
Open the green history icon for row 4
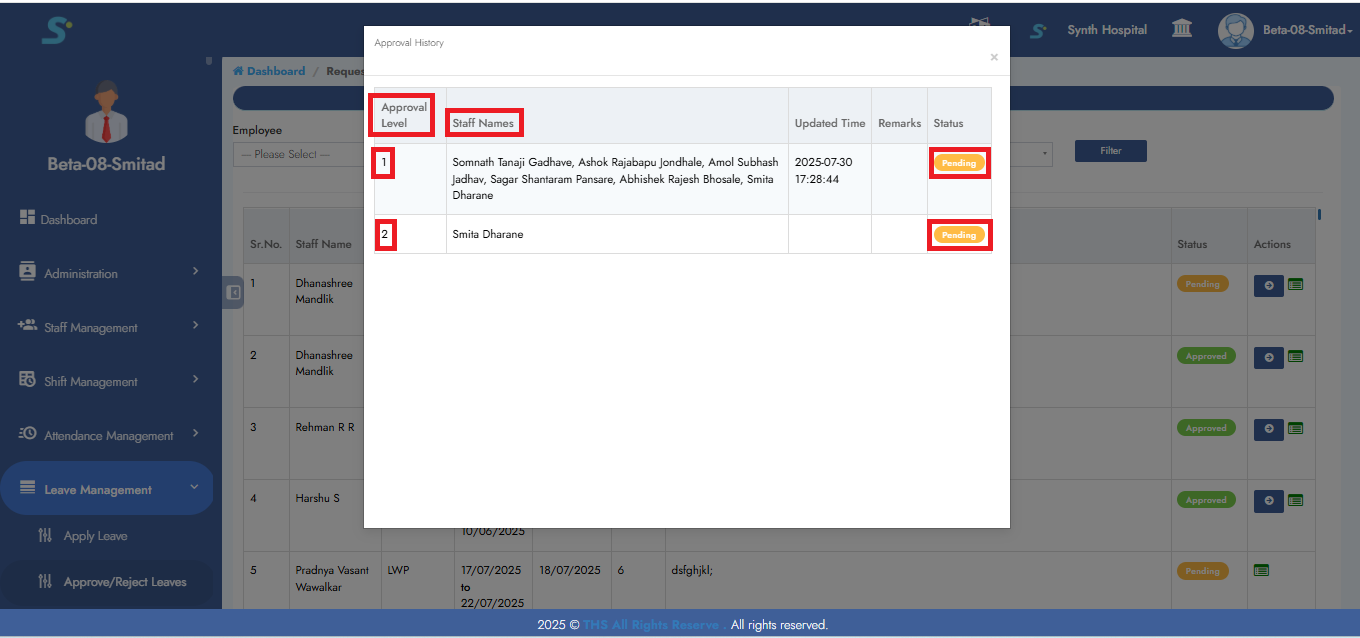pos(1296,500)
